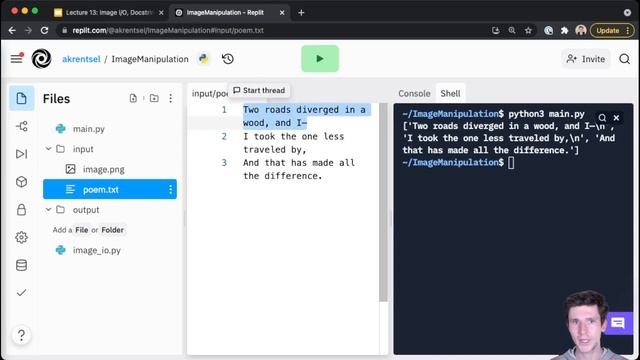Go forward with the browser forward arrow
This screenshot has height=360, width=640.
(28, 31)
